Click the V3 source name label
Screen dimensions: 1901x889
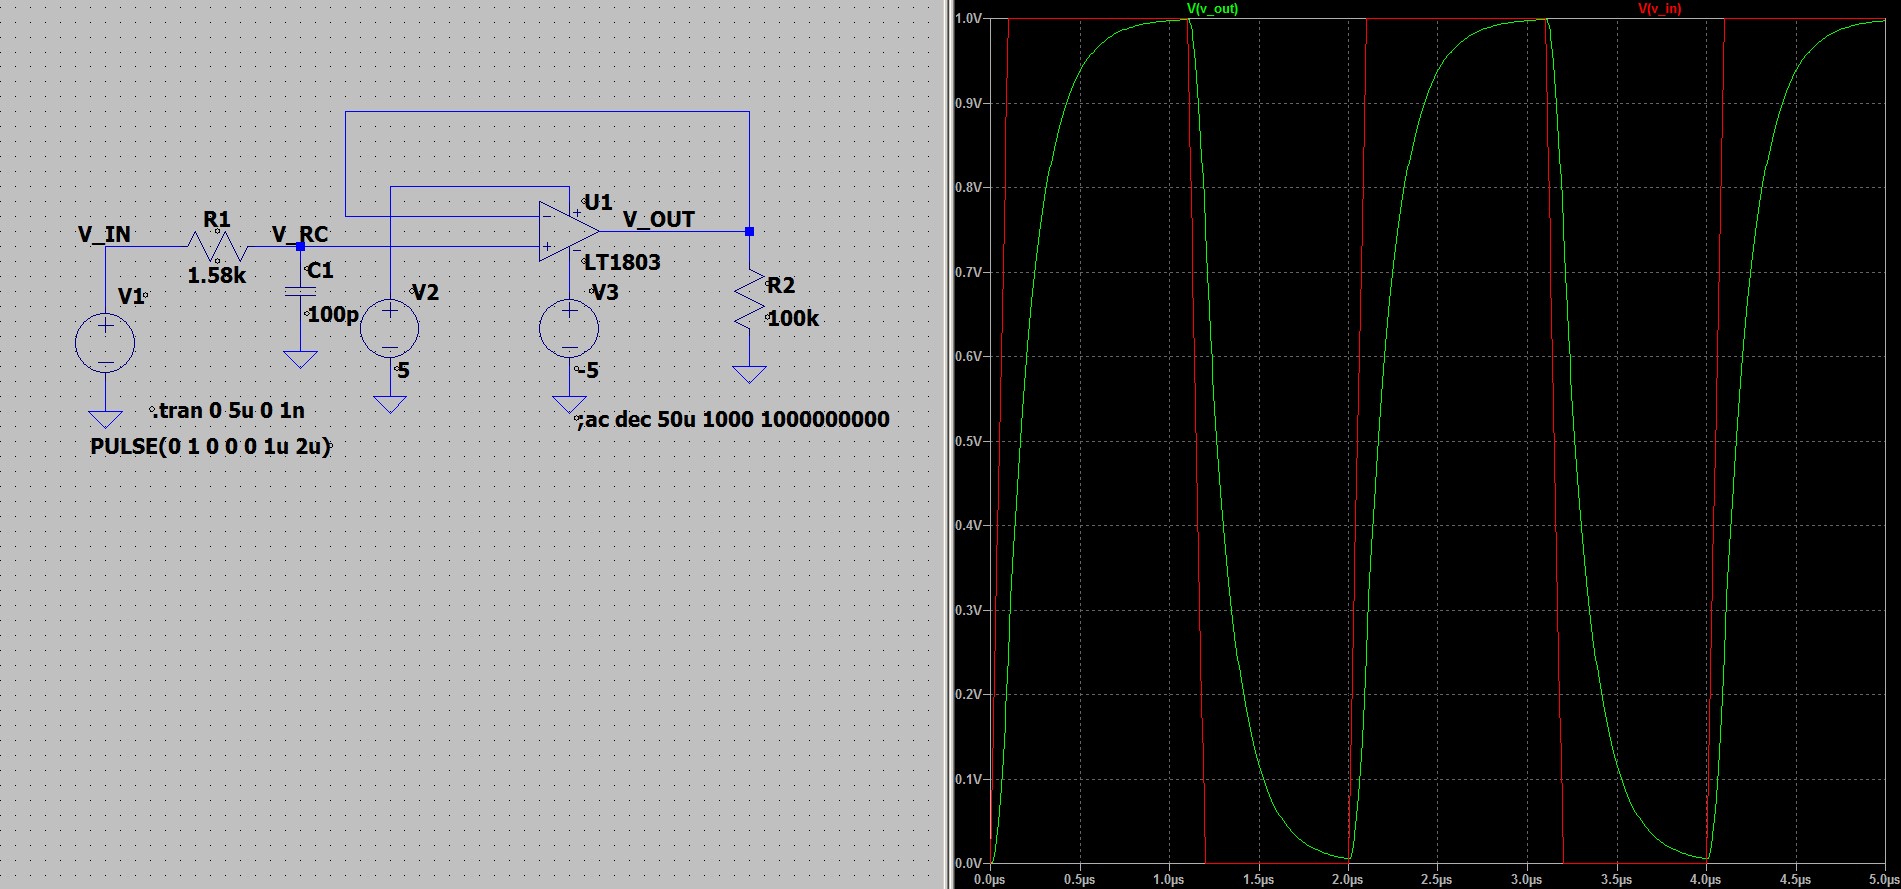[605, 292]
